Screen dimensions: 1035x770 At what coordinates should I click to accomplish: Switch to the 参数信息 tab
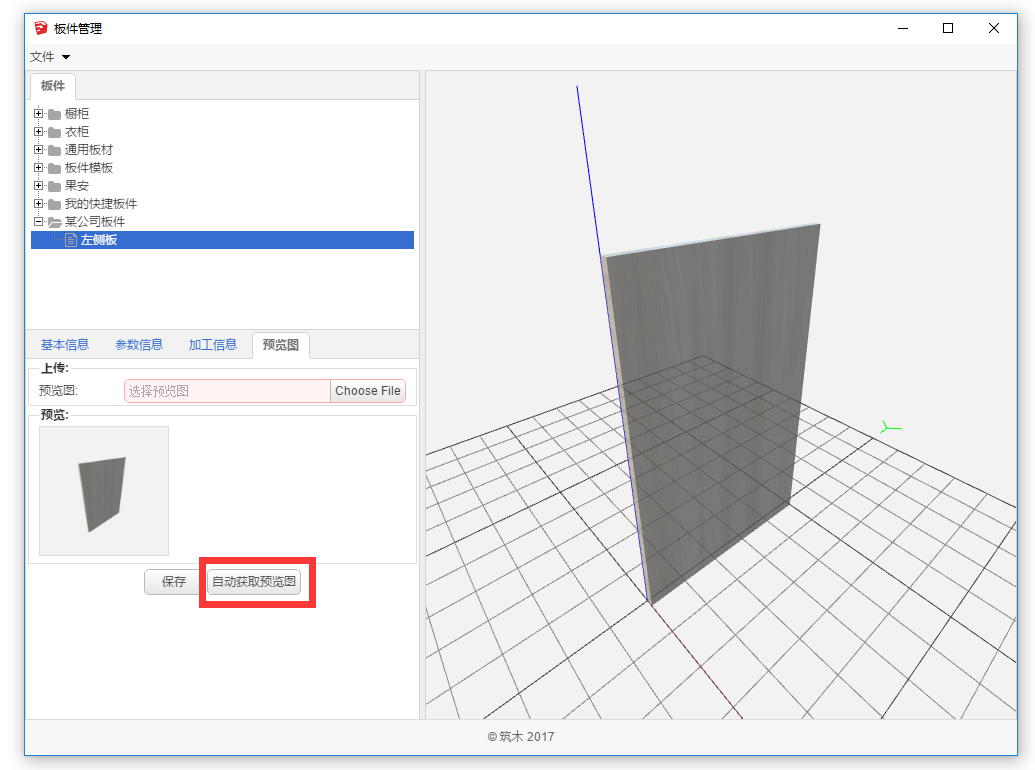tap(139, 345)
